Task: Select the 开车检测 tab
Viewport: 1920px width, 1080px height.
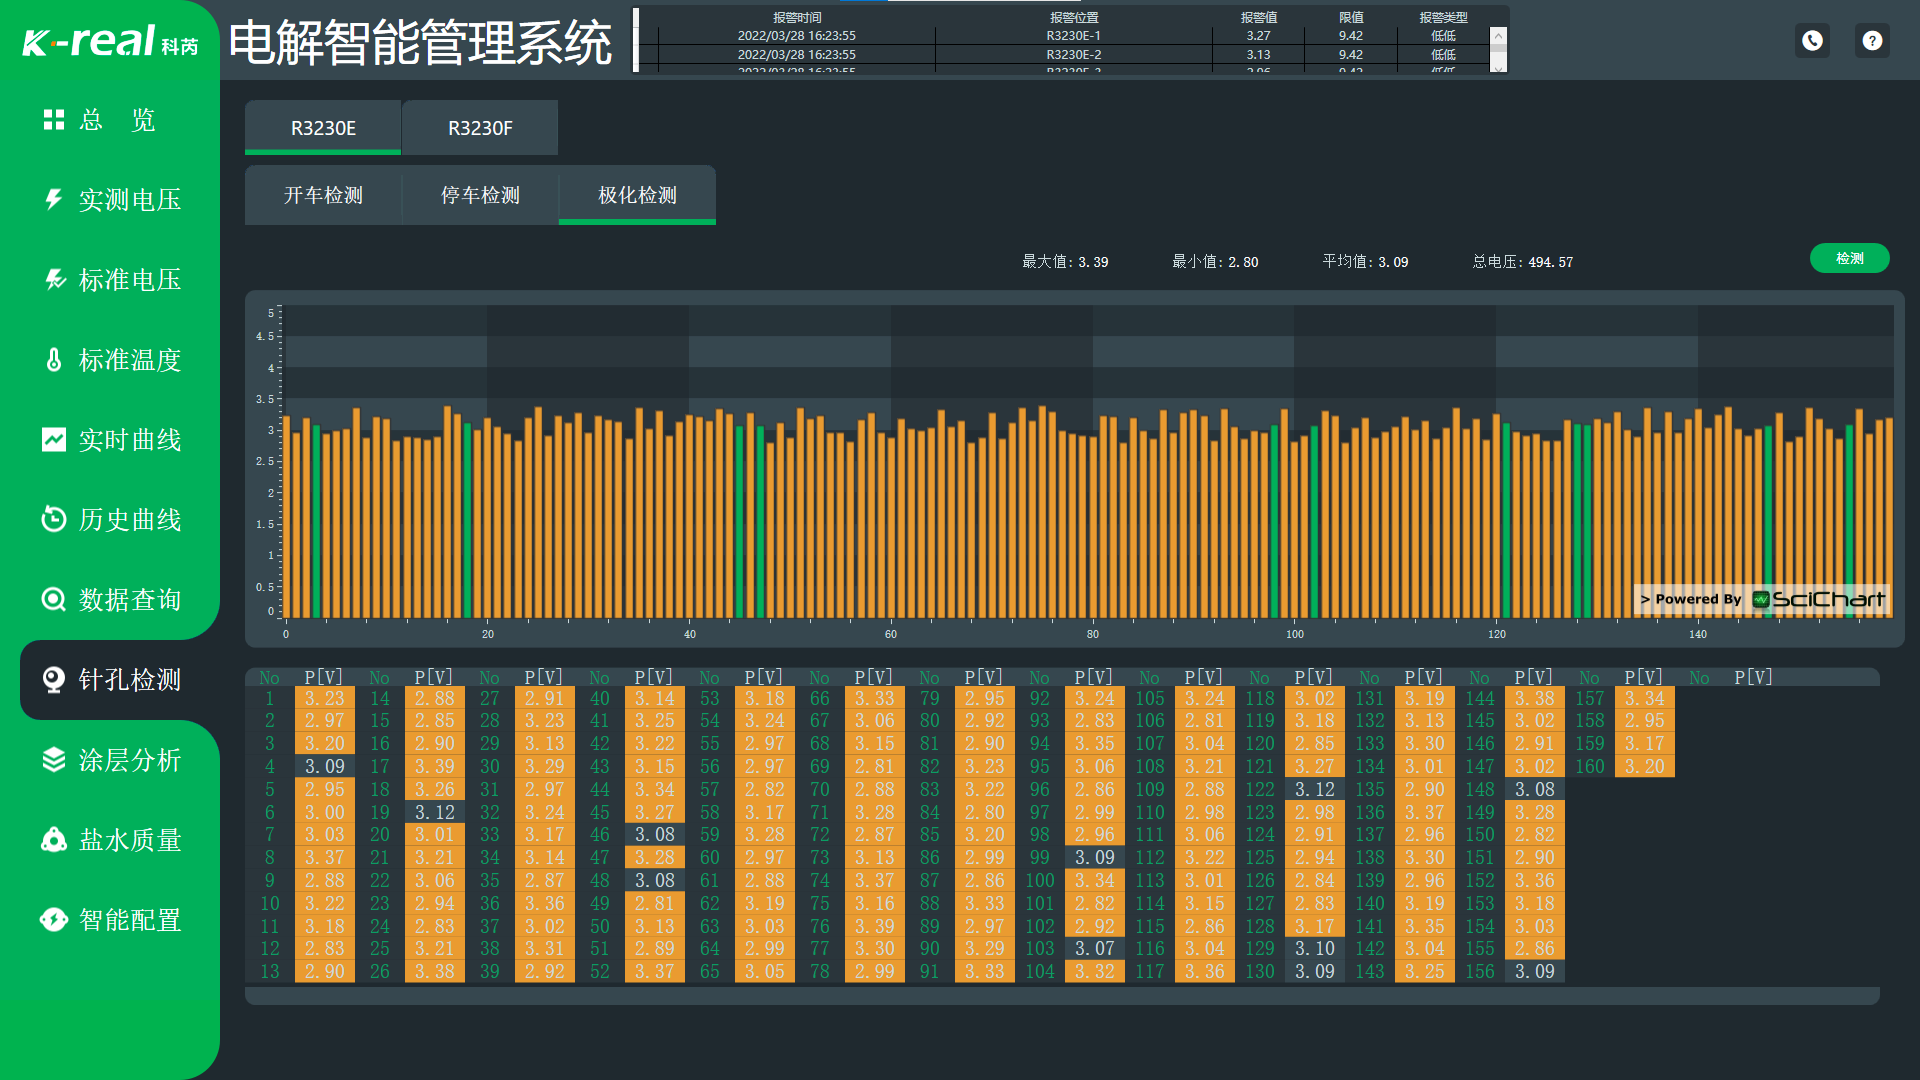Action: pos(323,195)
